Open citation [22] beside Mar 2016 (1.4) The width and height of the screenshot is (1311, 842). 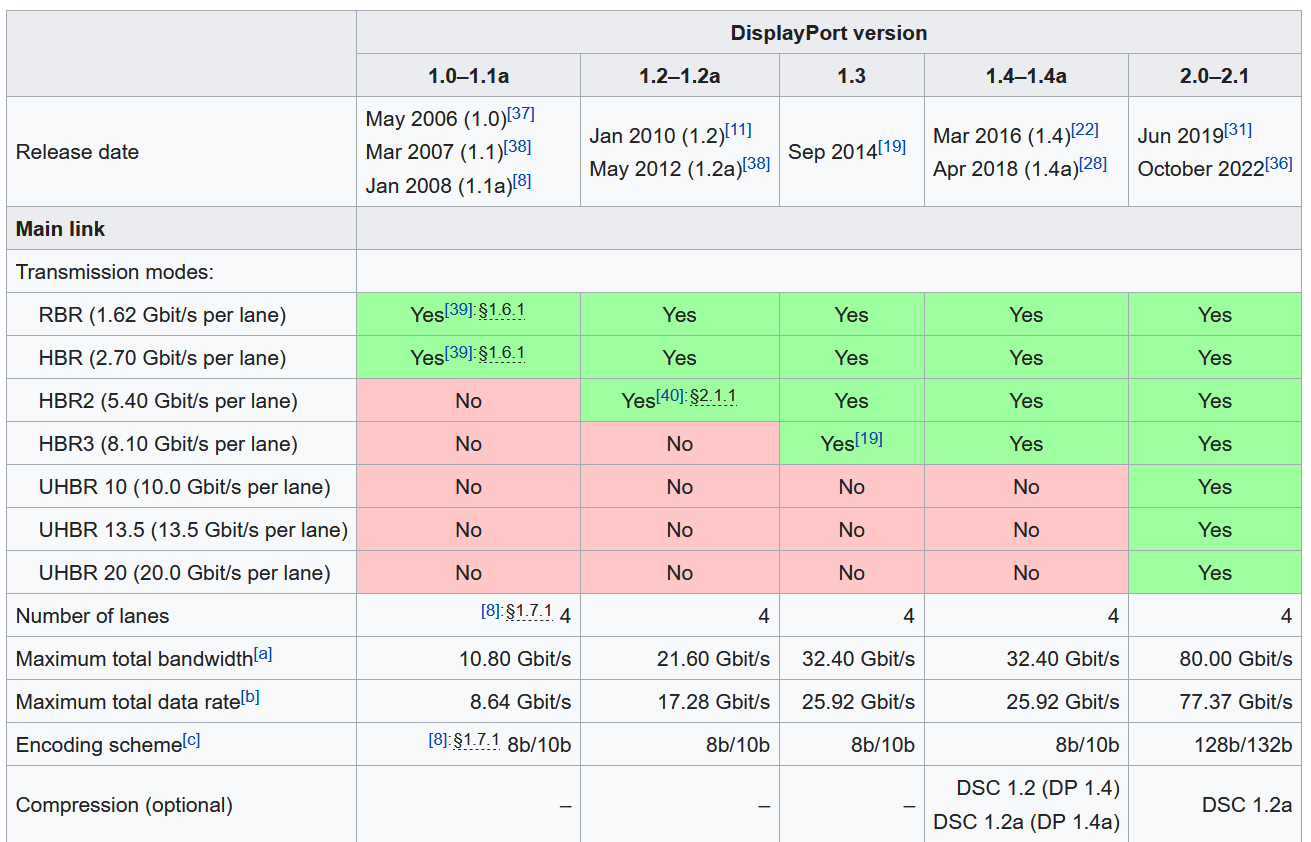[1085, 130]
